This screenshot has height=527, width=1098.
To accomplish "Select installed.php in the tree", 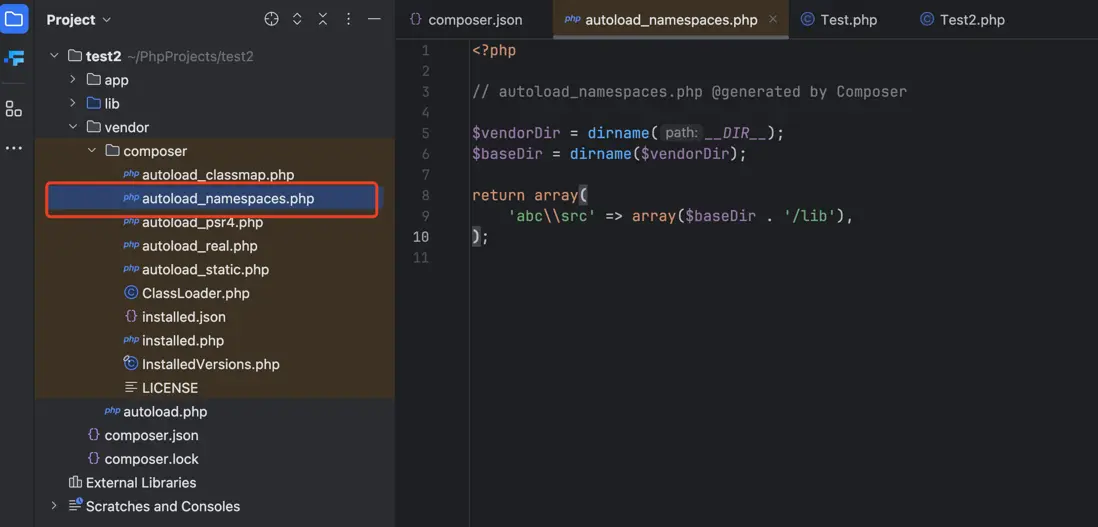I will click(x=183, y=341).
